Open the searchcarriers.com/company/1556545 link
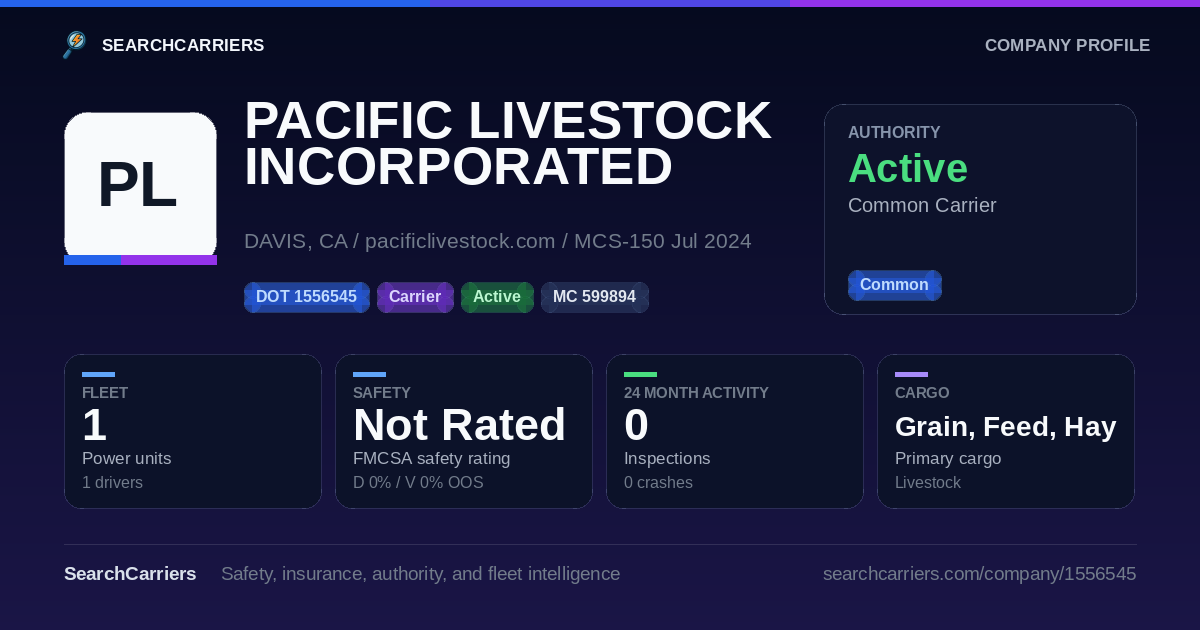The height and width of the screenshot is (630, 1200). (x=979, y=574)
